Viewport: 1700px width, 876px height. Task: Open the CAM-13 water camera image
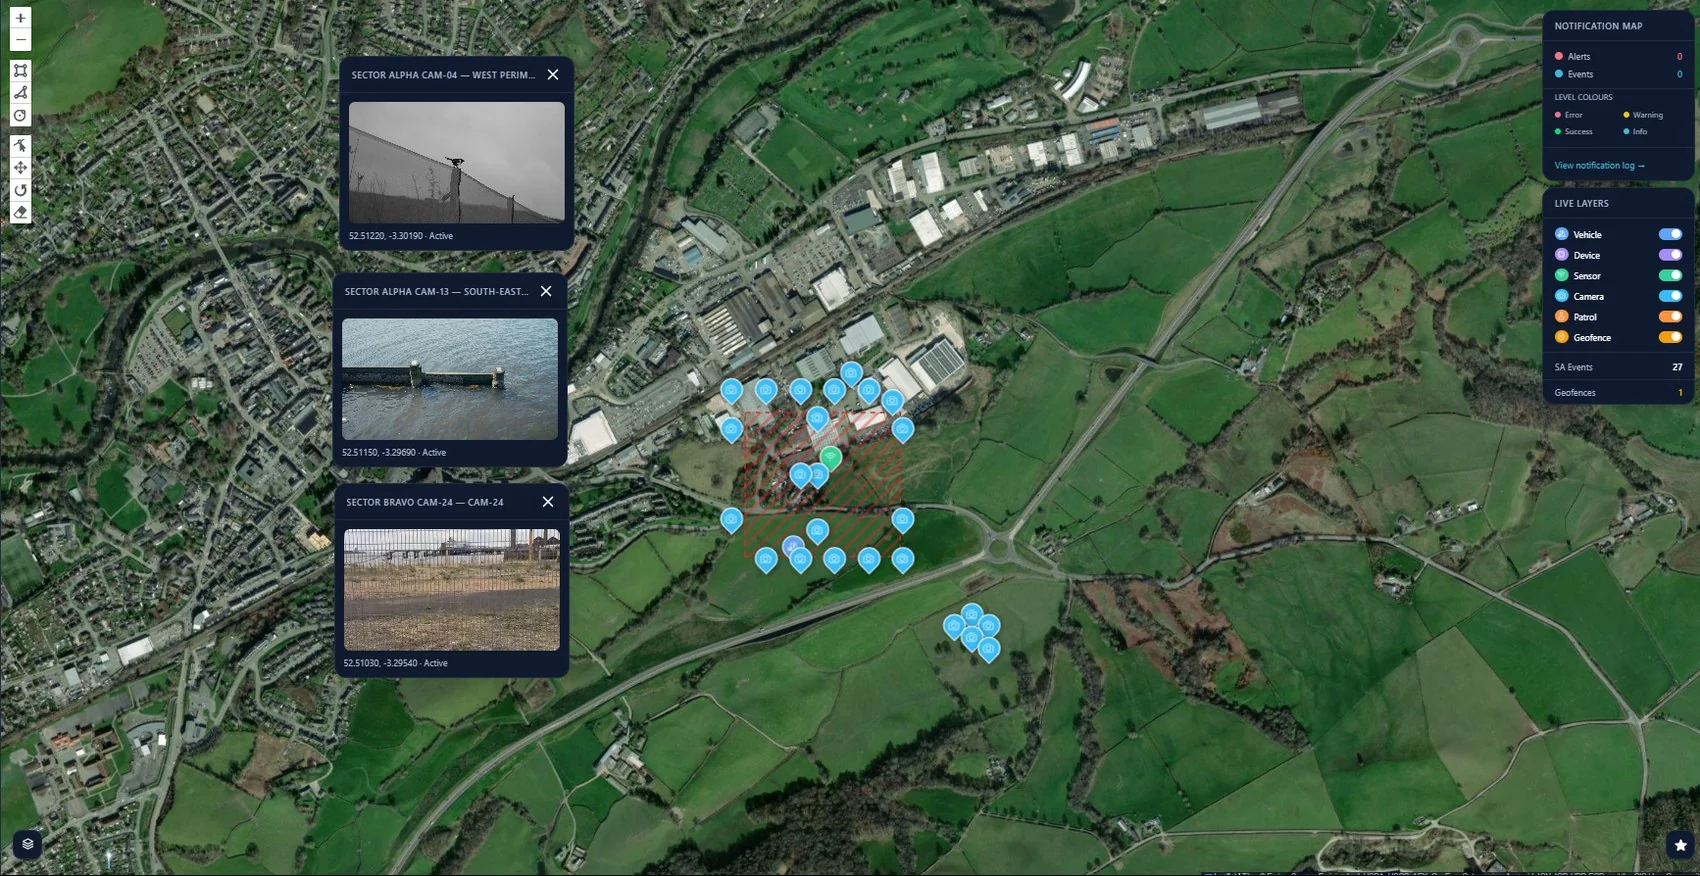450,379
